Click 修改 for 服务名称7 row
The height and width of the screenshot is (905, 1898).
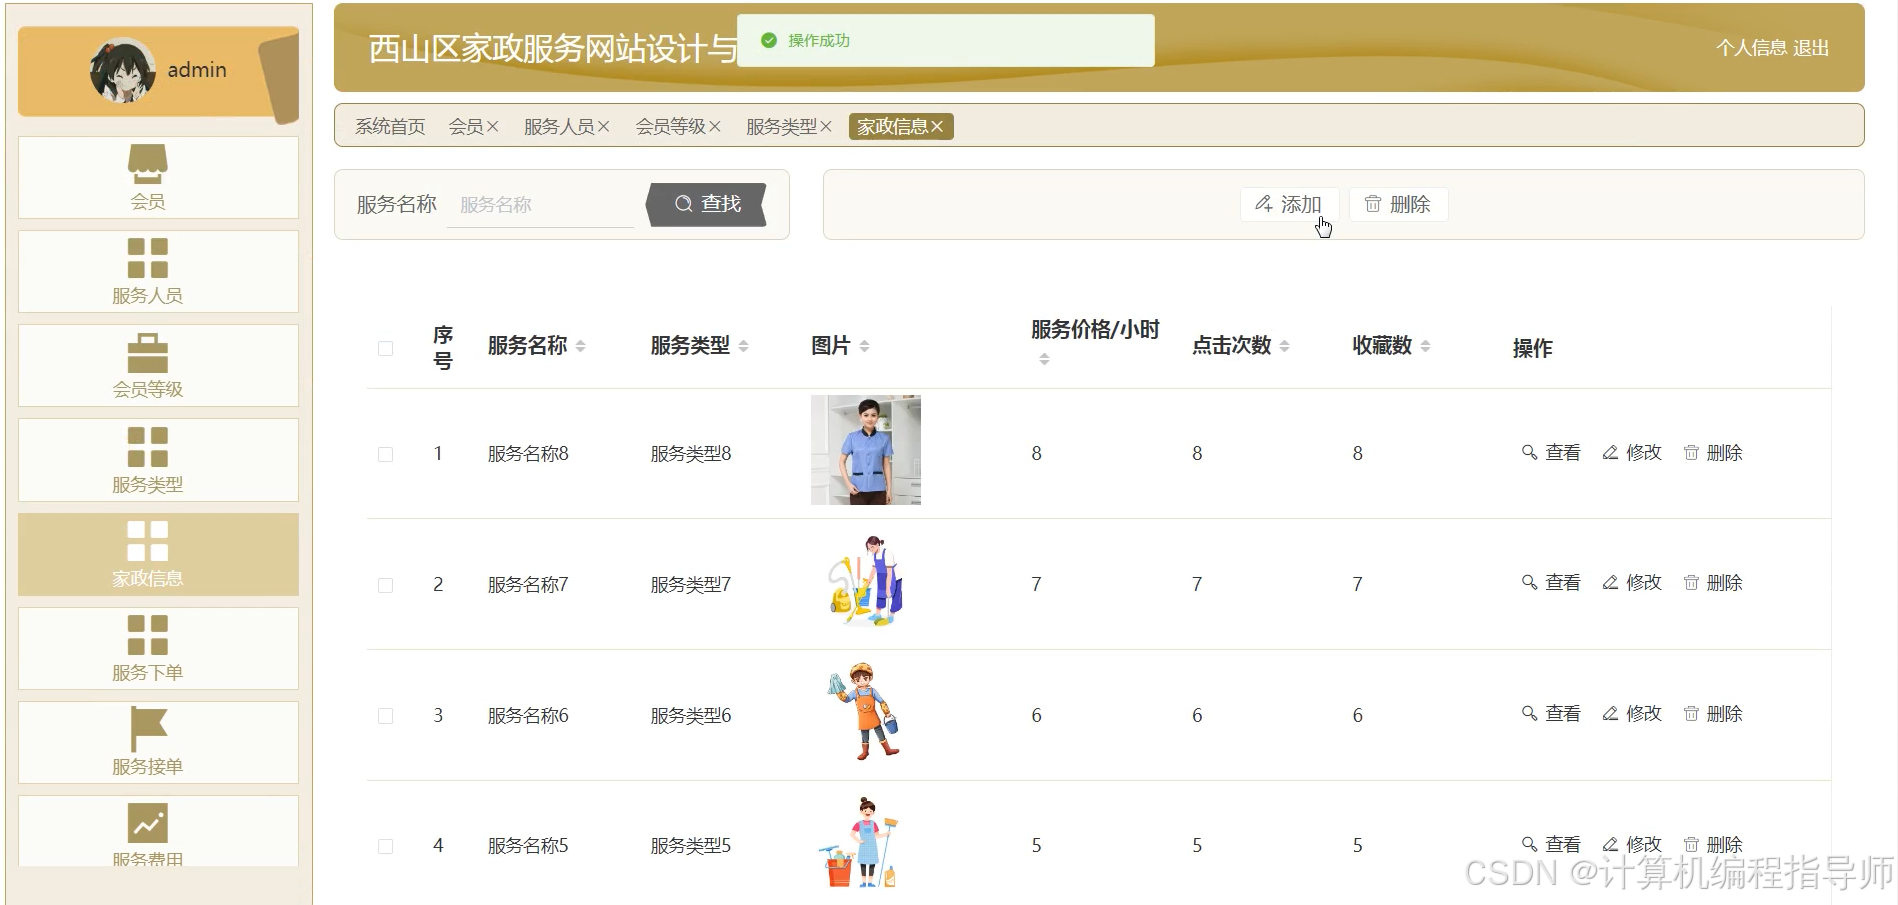[x=1632, y=583]
